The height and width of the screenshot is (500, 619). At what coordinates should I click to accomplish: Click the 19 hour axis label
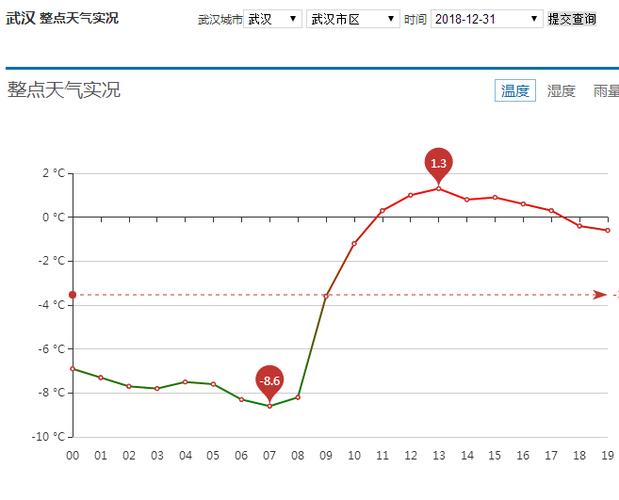(608, 456)
